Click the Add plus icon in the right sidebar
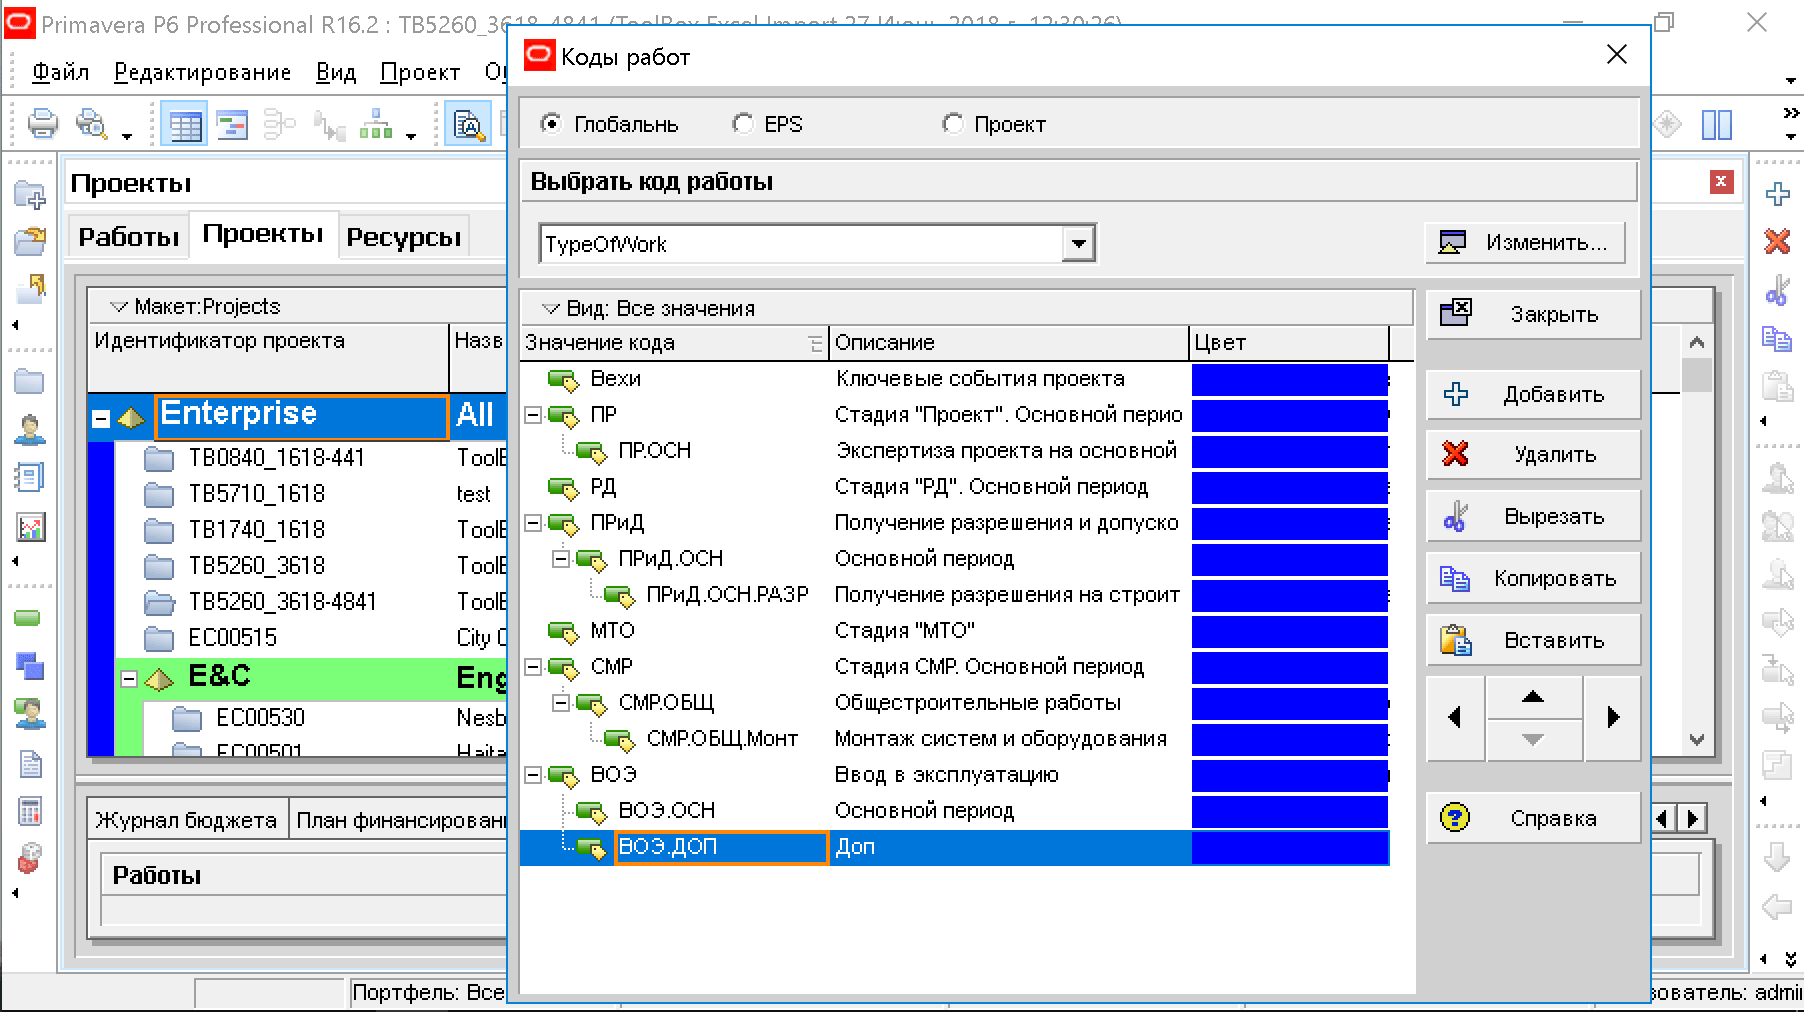Viewport: 1804px width, 1012px height. coord(1777,194)
